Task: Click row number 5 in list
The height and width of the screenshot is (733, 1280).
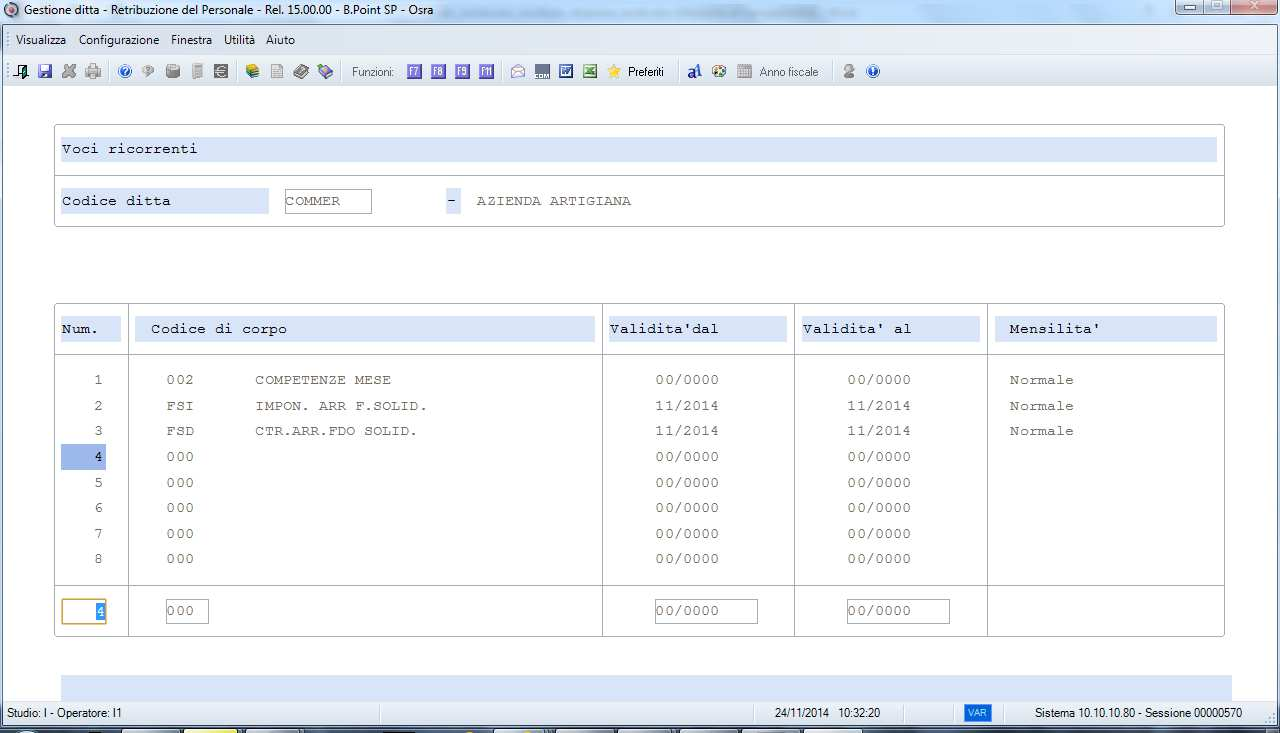Action: click(x=98, y=483)
